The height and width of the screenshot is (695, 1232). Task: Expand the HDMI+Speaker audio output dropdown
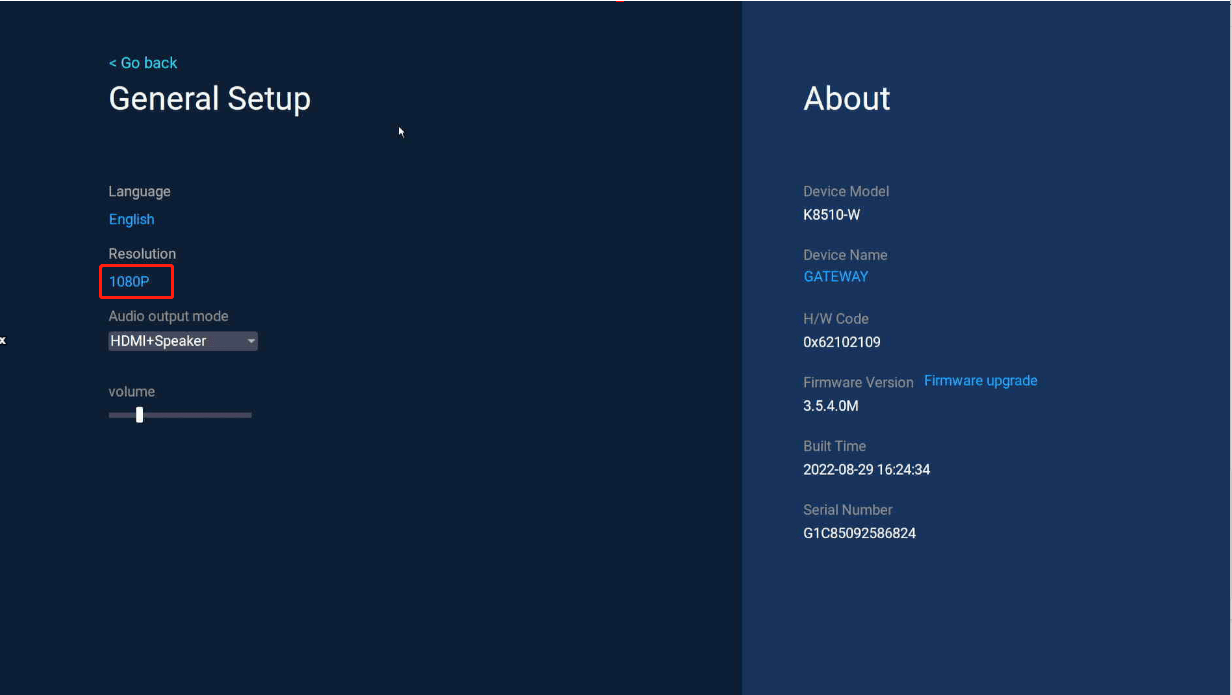coord(182,341)
